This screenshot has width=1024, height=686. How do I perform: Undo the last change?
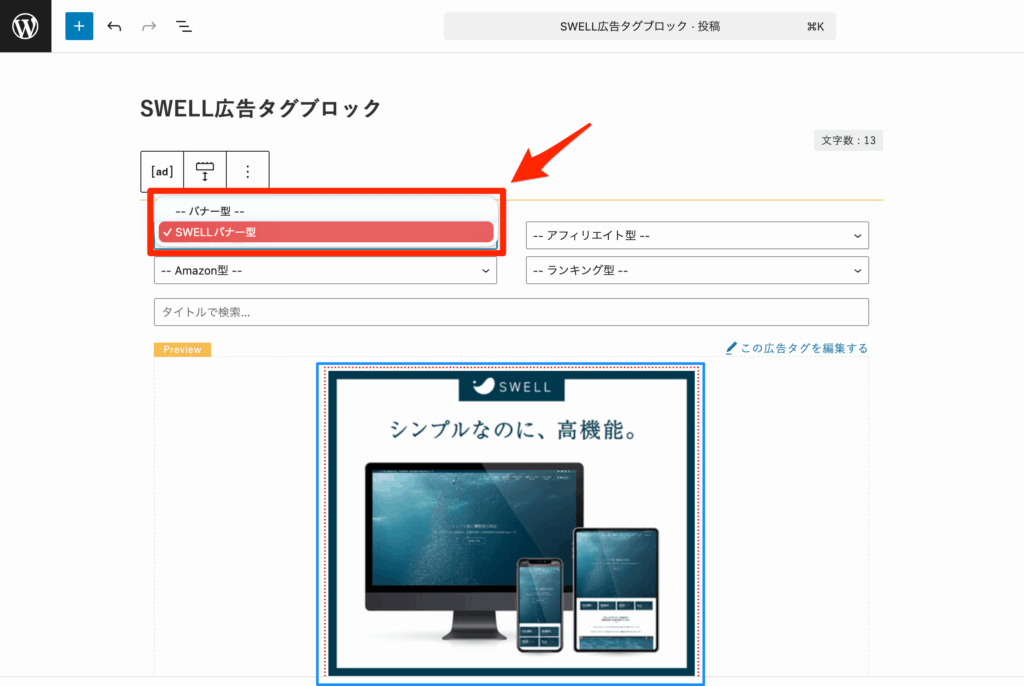114,26
